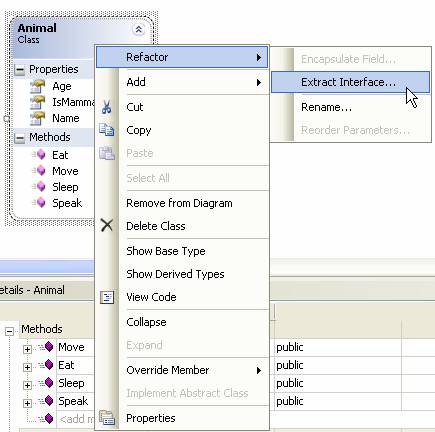Click the Age property icon
This screenshot has height=432, width=435.
38,86
